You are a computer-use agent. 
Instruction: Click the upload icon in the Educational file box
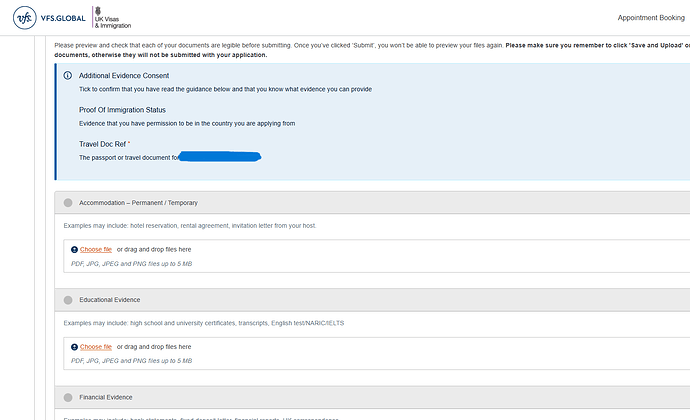(x=74, y=346)
